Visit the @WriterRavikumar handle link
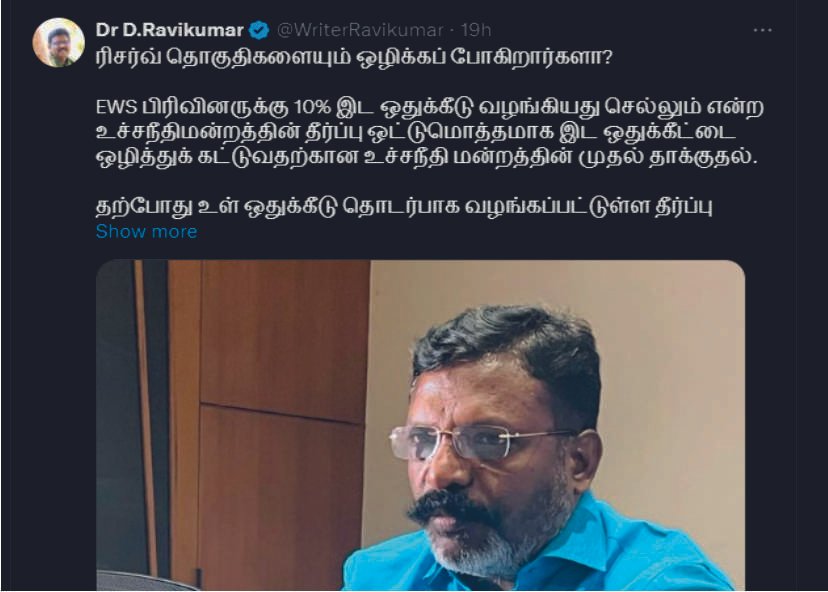This screenshot has height=592, width=828. 360,30
